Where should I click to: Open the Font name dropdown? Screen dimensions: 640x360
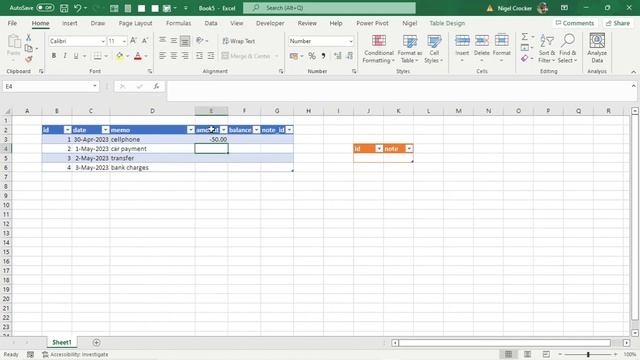tap(102, 41)
